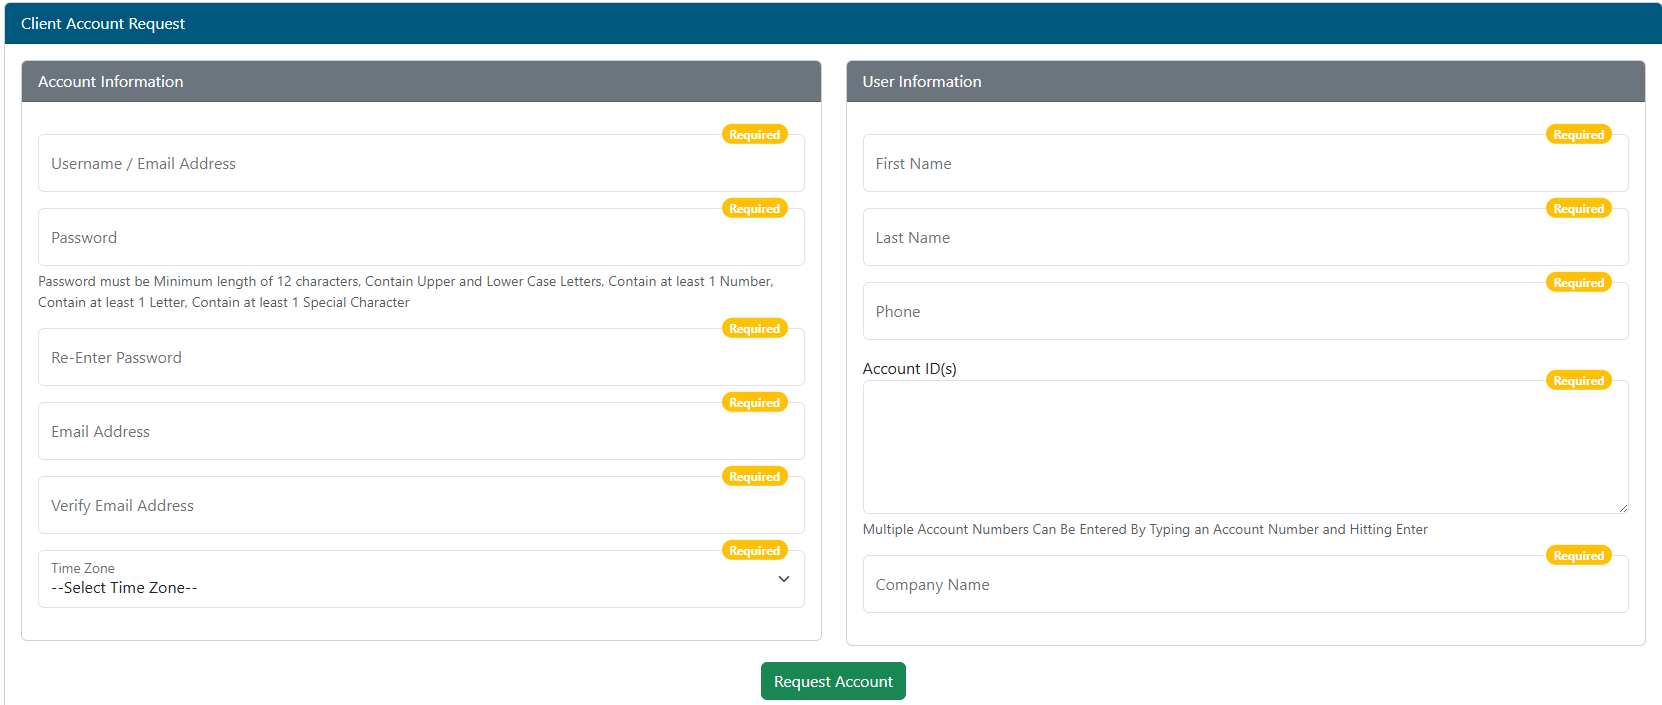Select the Re-Enter Password field

tap(420, 358)
